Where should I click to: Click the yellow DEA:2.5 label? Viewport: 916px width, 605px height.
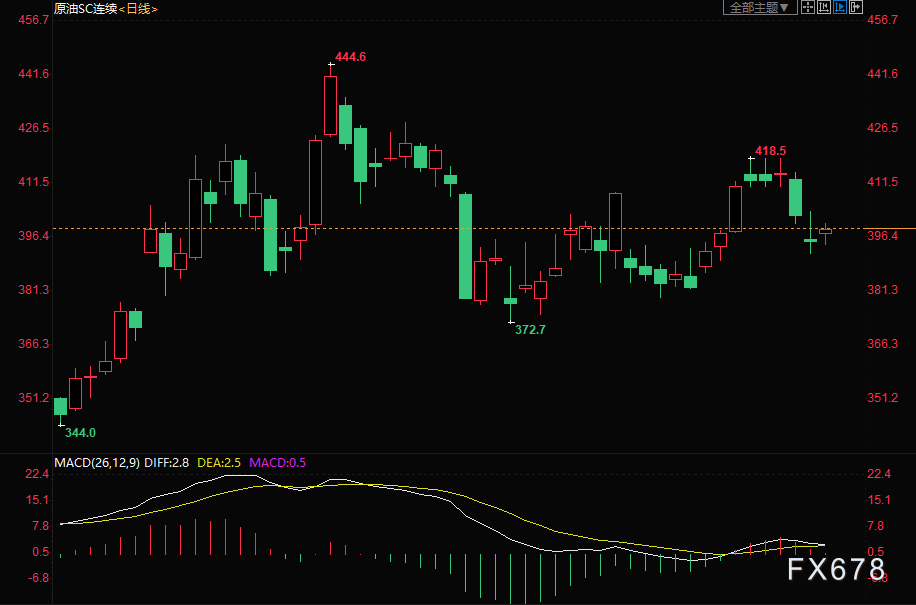(220, 462)
